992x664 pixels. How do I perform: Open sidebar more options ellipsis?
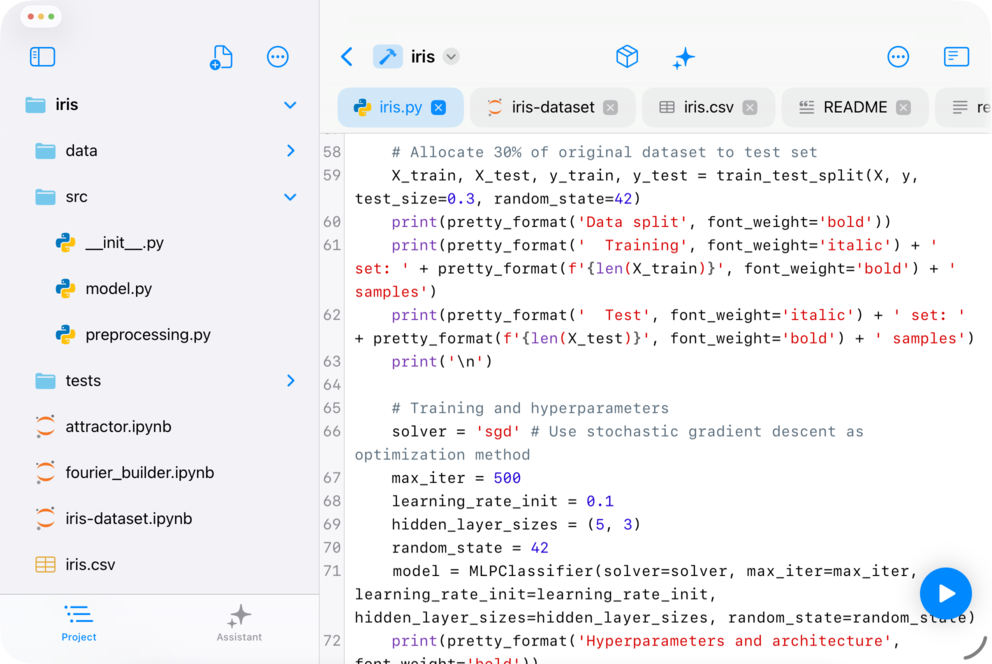tap(278, 57)
